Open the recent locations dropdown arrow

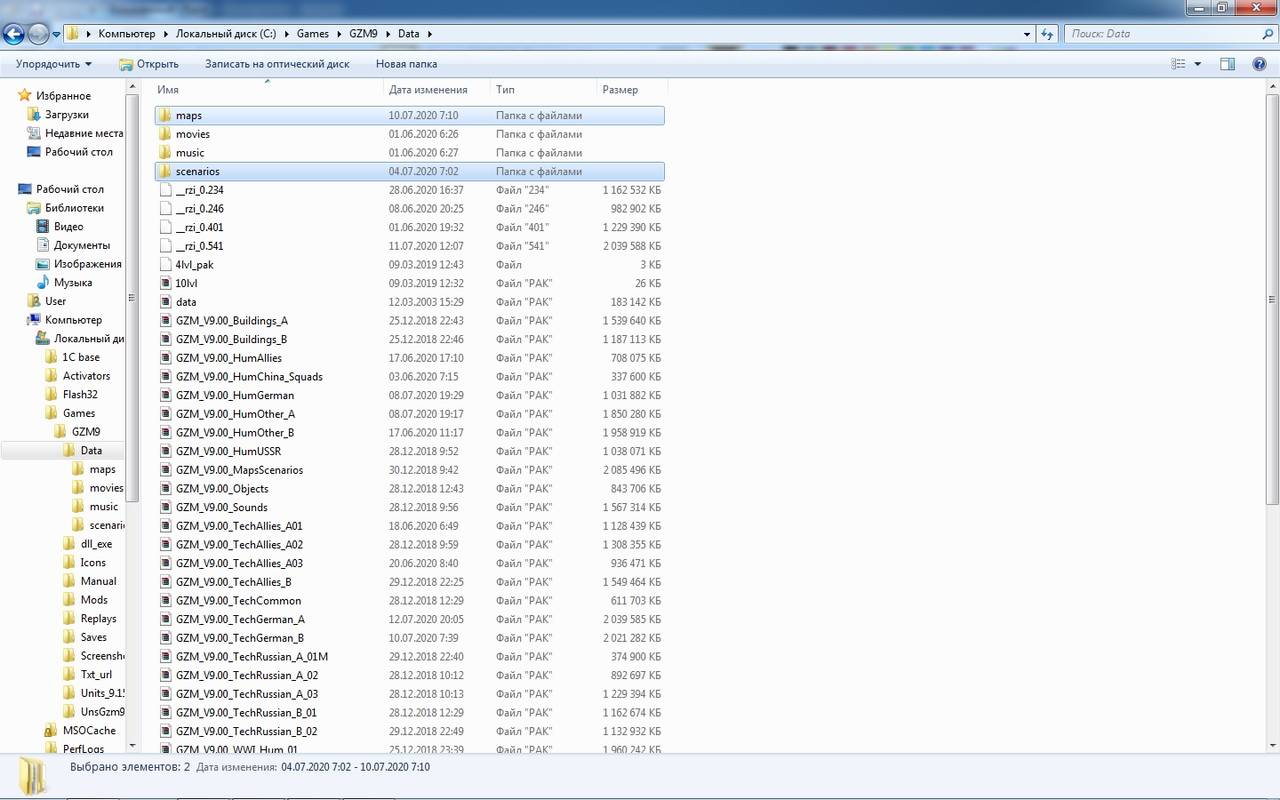point(56,34)
